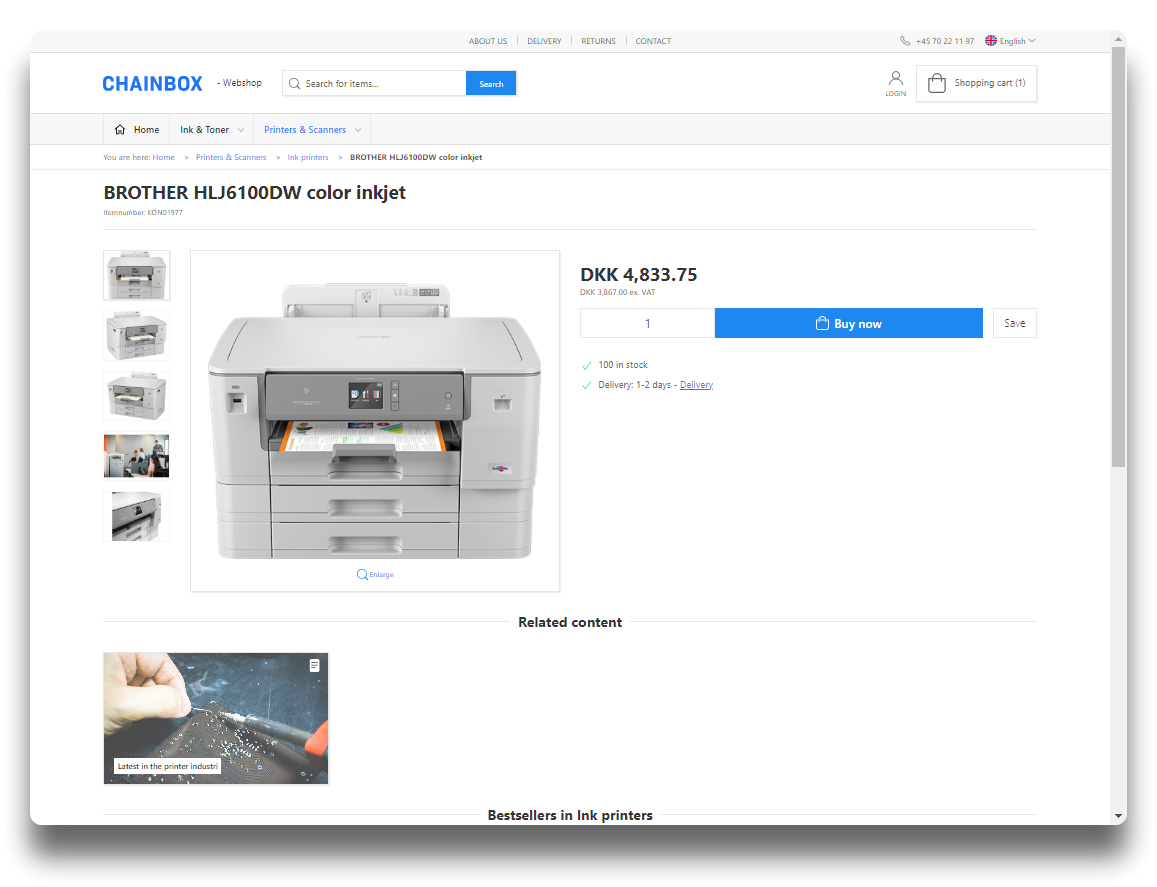Click the Save button

tap(1015, 323)
